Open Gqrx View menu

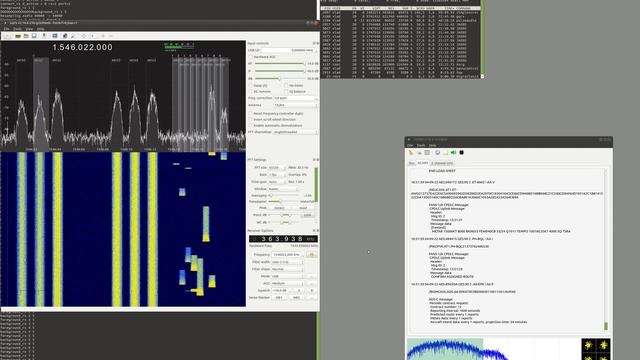29,29
